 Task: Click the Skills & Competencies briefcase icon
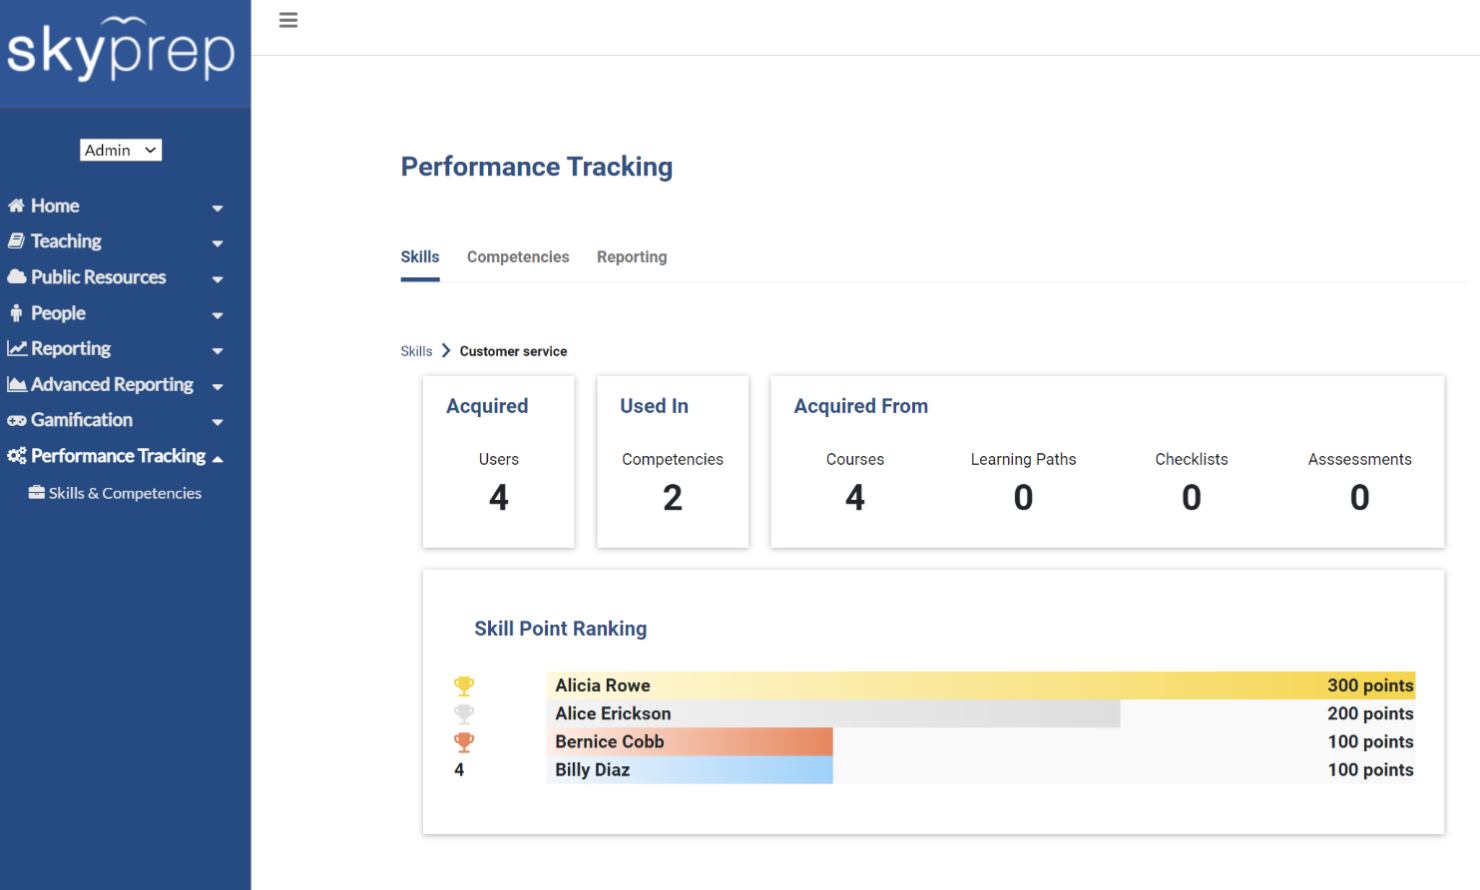[37, 492]
